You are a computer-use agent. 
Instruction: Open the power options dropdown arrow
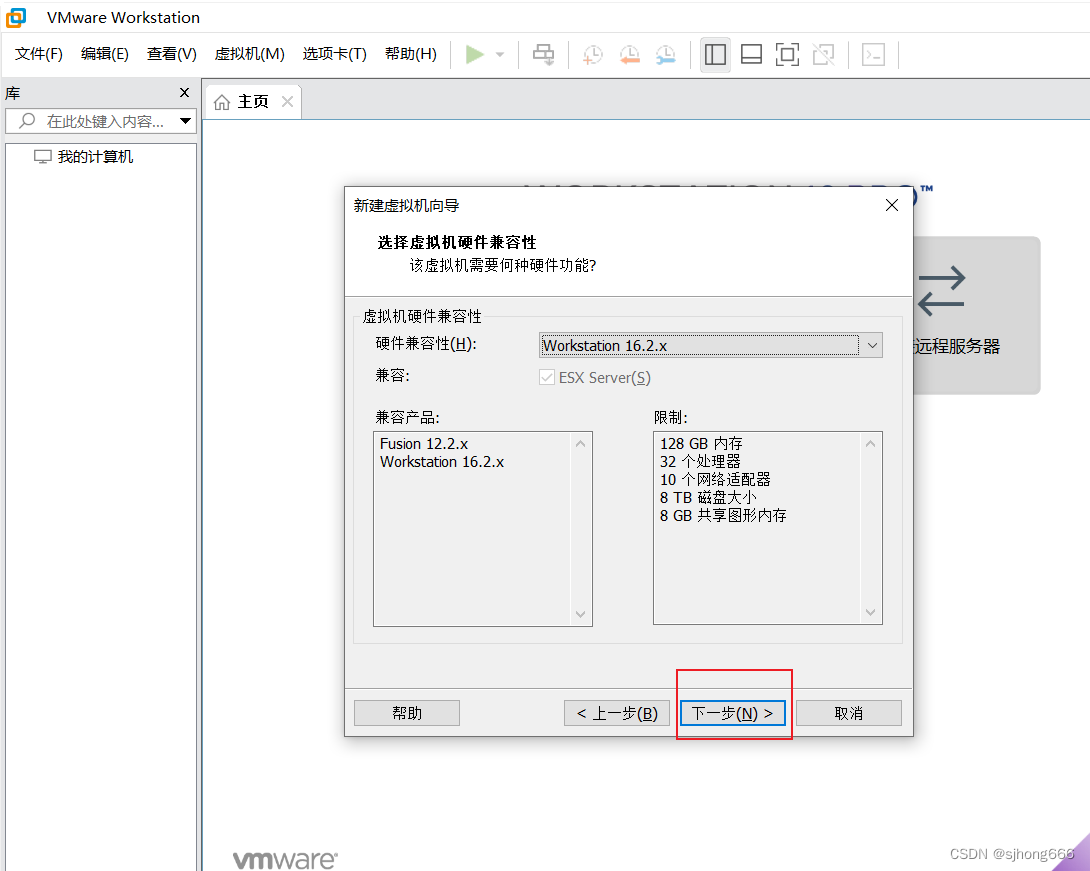coord(500,54)
